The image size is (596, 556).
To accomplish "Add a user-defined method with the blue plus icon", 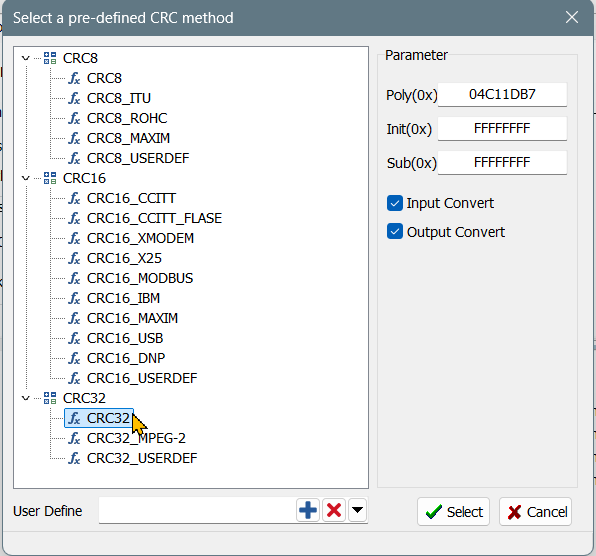I will 308,510.
